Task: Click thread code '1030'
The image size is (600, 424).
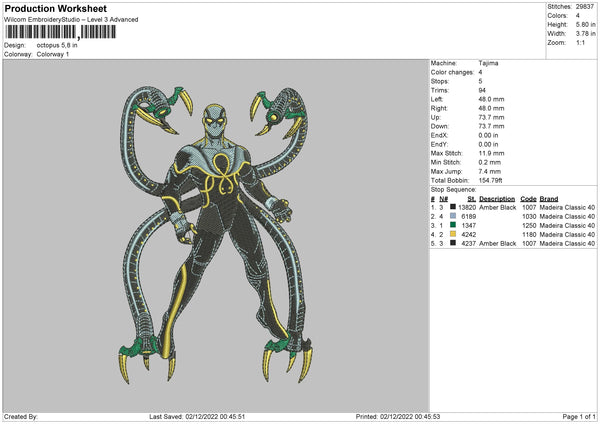Action: point(529,217)
